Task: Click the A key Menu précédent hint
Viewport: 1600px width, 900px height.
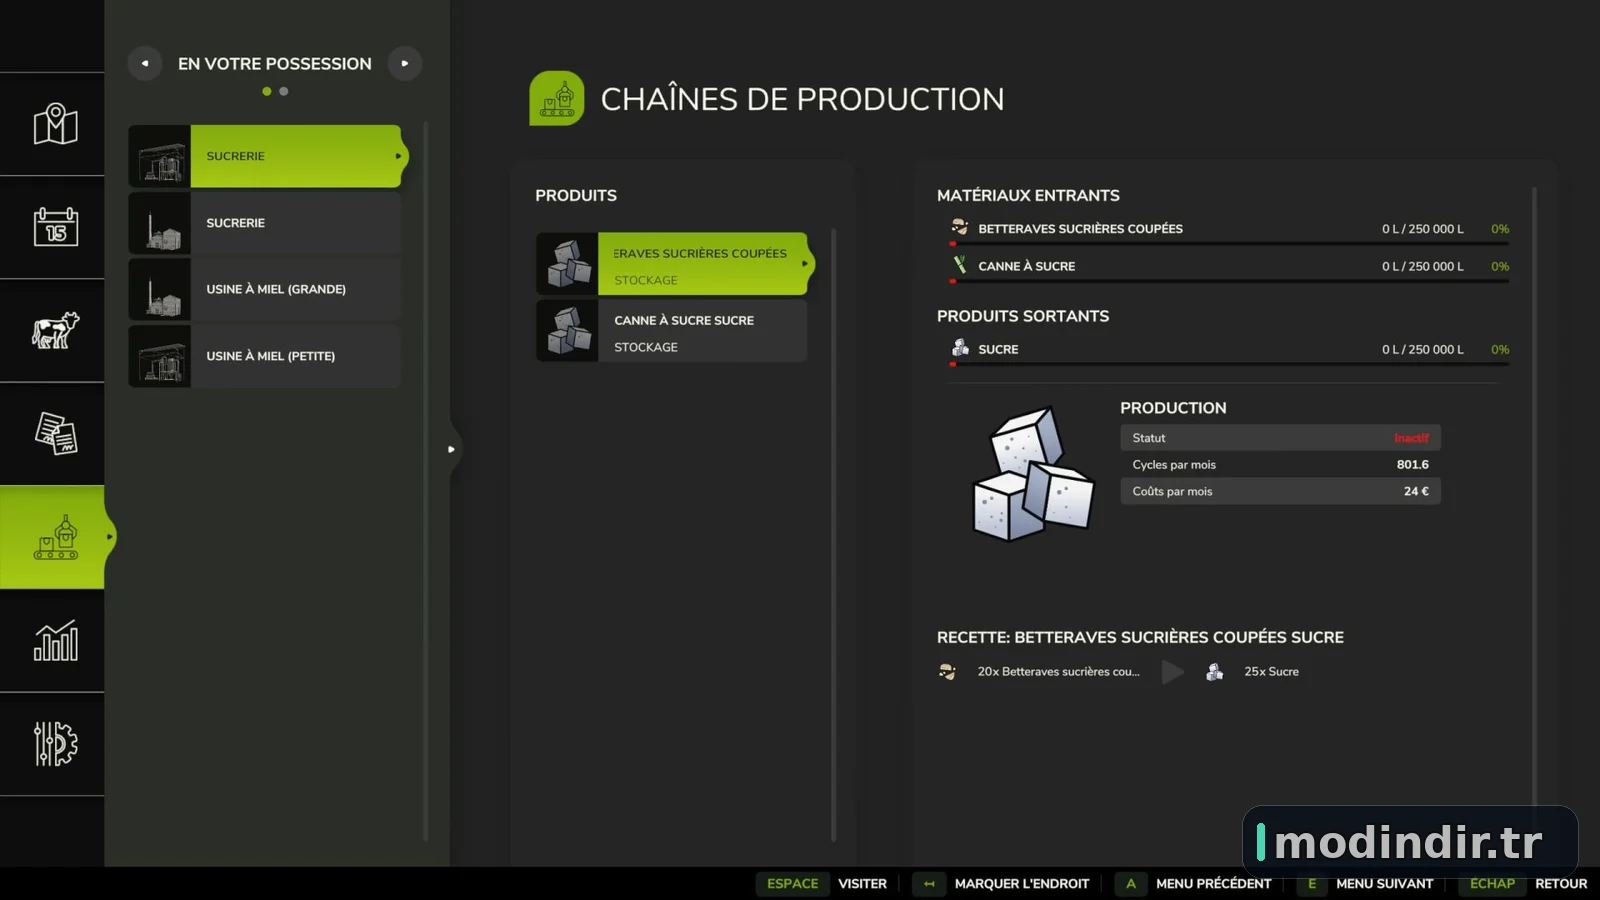Action: (x=1131, y=884)
